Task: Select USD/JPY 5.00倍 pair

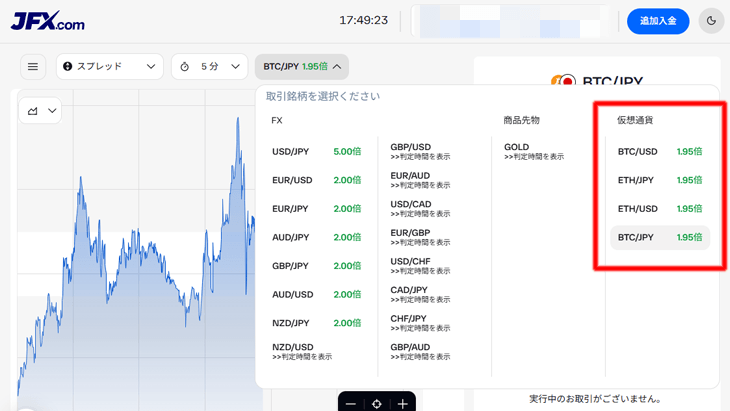Action: 317,152
